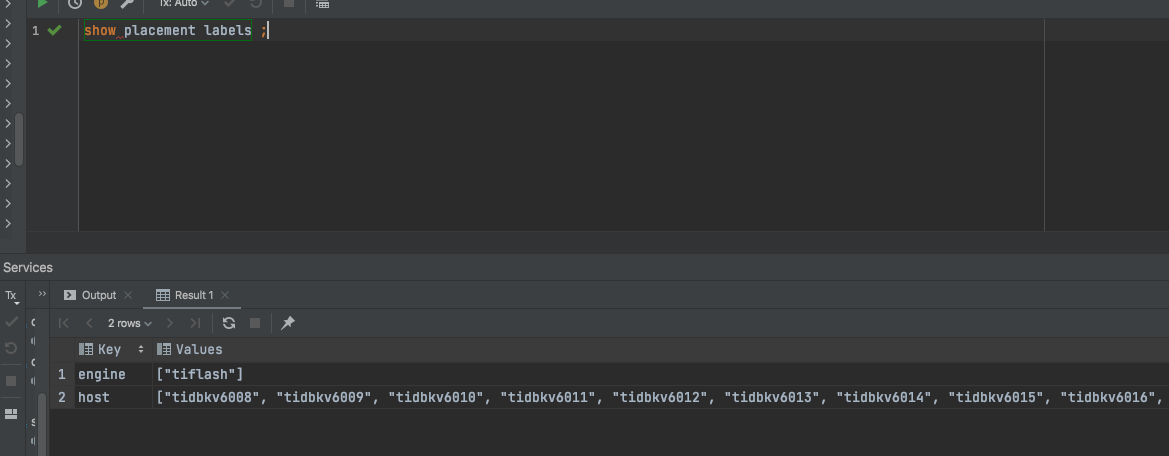Select the host key cell
This screenshot has height=456, width=1169.
94,398
